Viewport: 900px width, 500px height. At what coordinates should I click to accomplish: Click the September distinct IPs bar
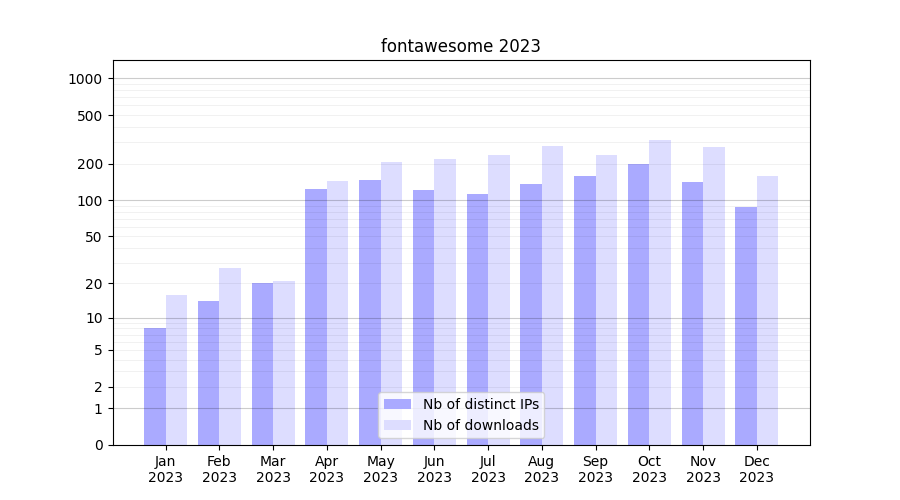[x=585, y=310]
